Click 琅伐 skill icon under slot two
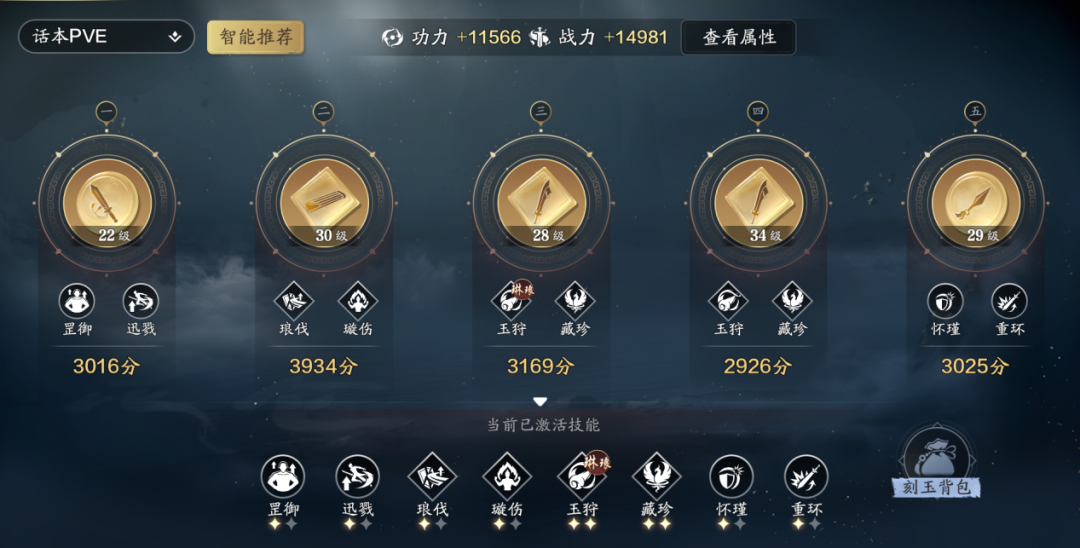Viewport: 1080px width, 548px height. (x=294, y=302)
